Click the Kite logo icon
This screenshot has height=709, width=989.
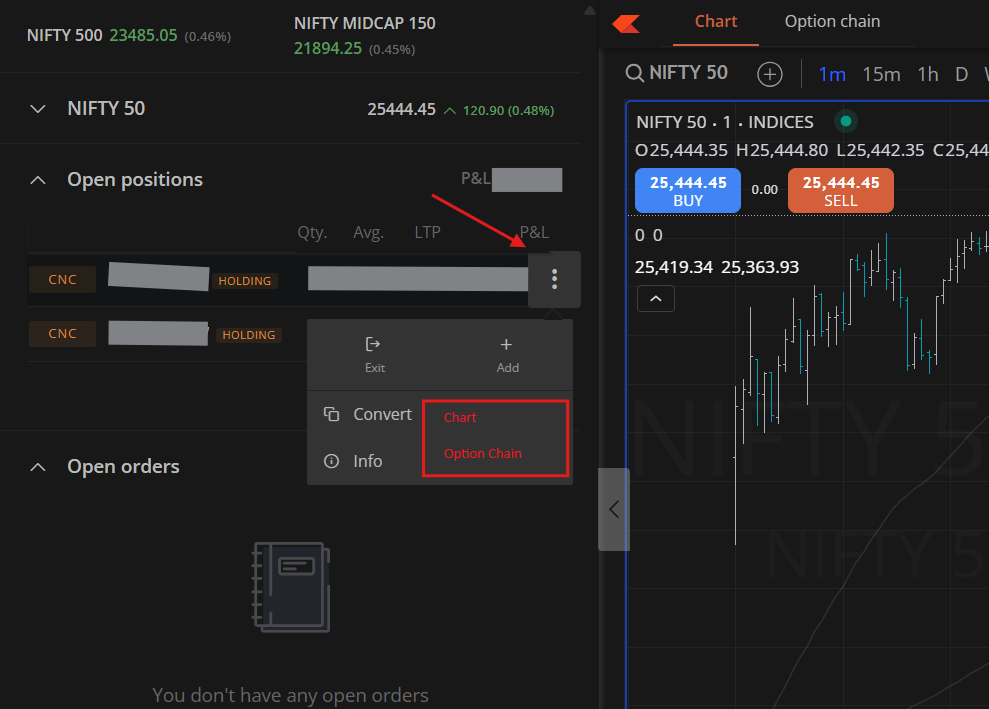628,22
